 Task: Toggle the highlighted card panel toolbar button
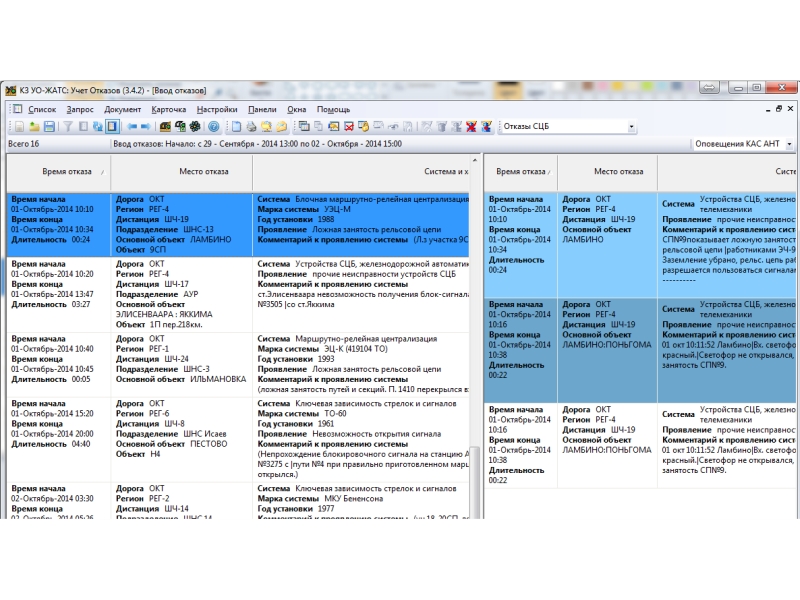[x=112, y=127]
